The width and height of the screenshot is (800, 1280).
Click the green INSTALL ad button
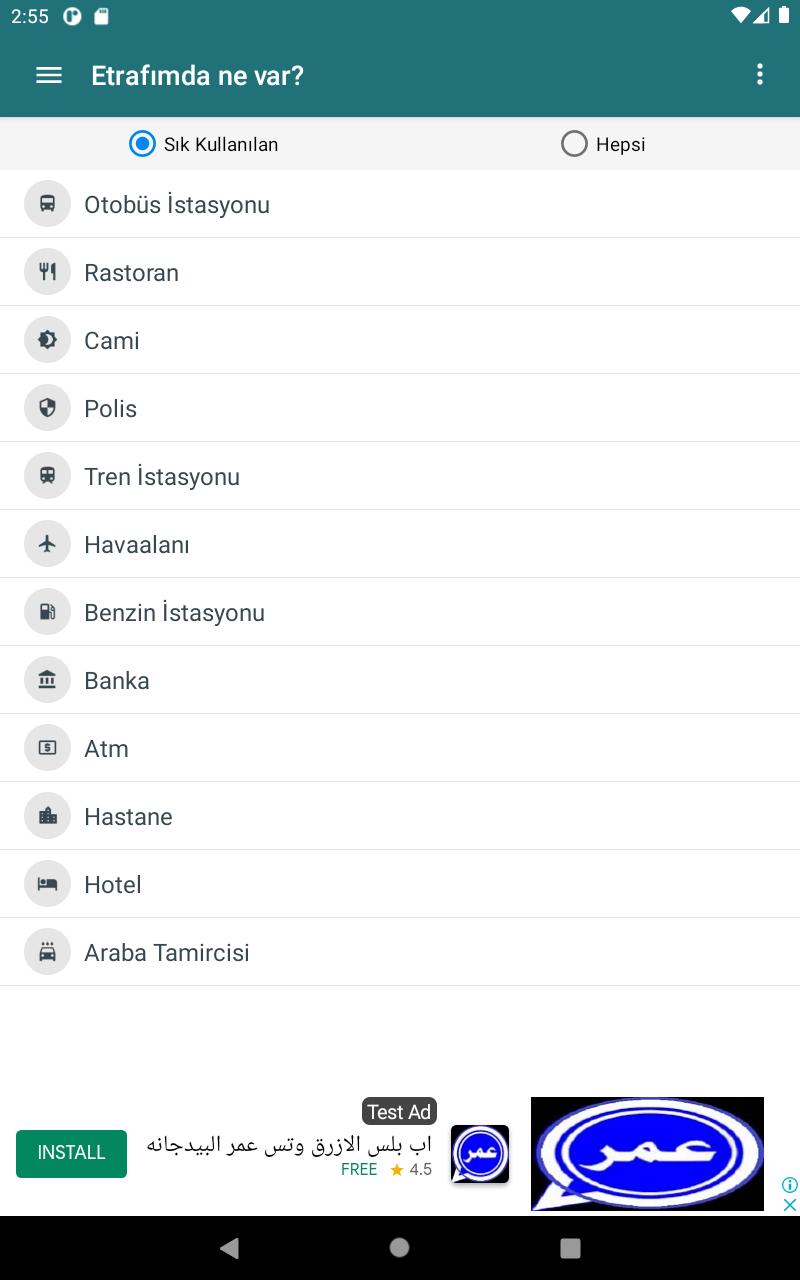click(x=71, y=1153)
